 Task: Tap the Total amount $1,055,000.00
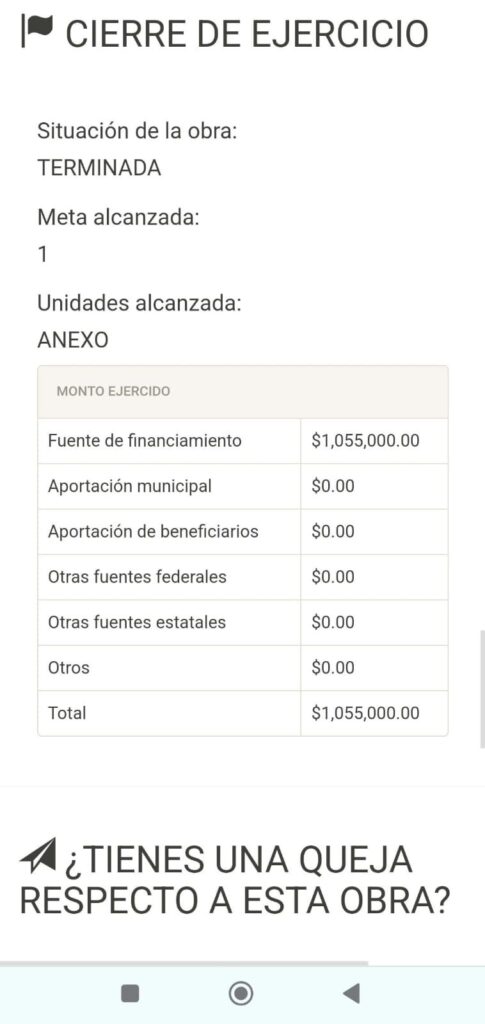366,713
